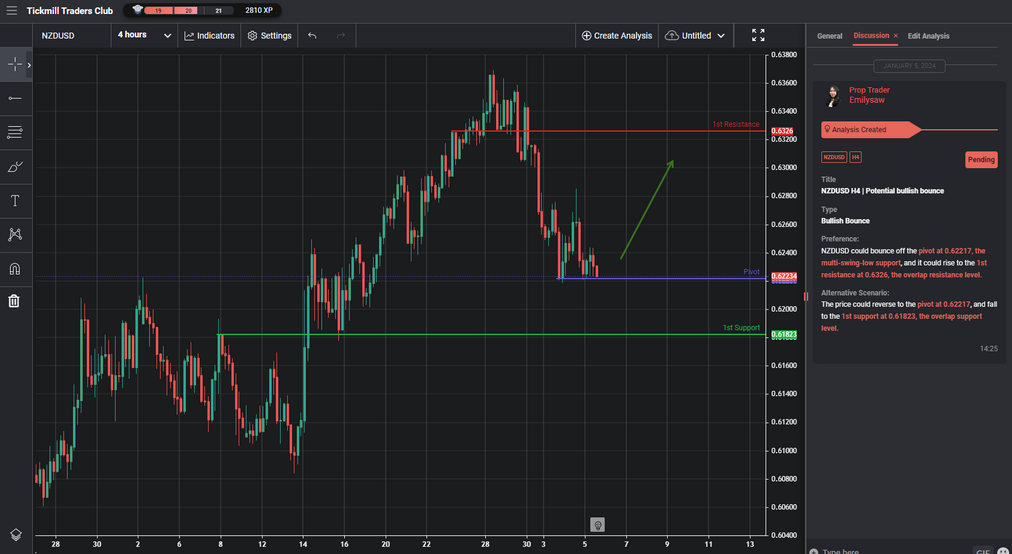Toggle the magnet snap mode
Image resolution: width=1012 pixels, height=554 pixels.
[x=14, y=269]
